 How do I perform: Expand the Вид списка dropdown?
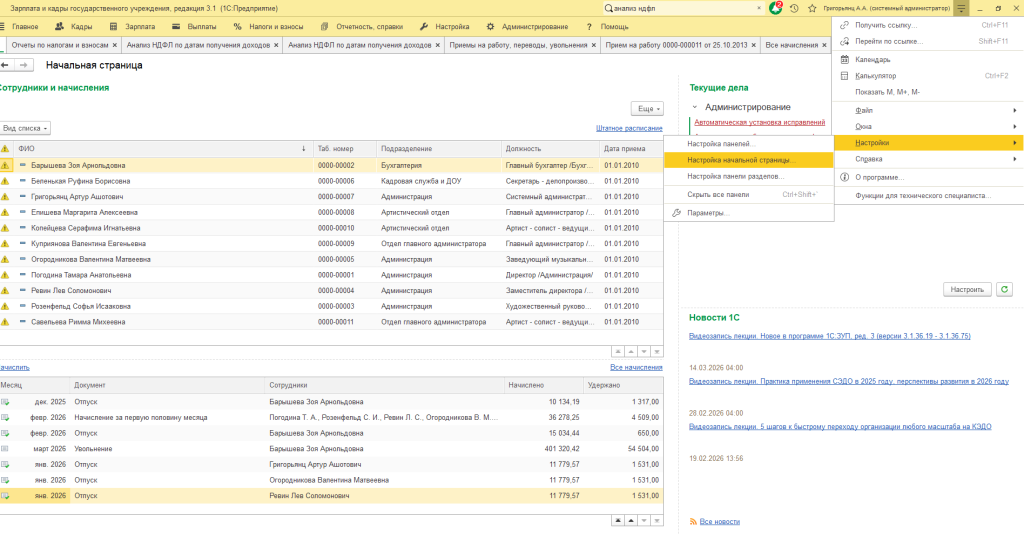click(x=25, y=128)
